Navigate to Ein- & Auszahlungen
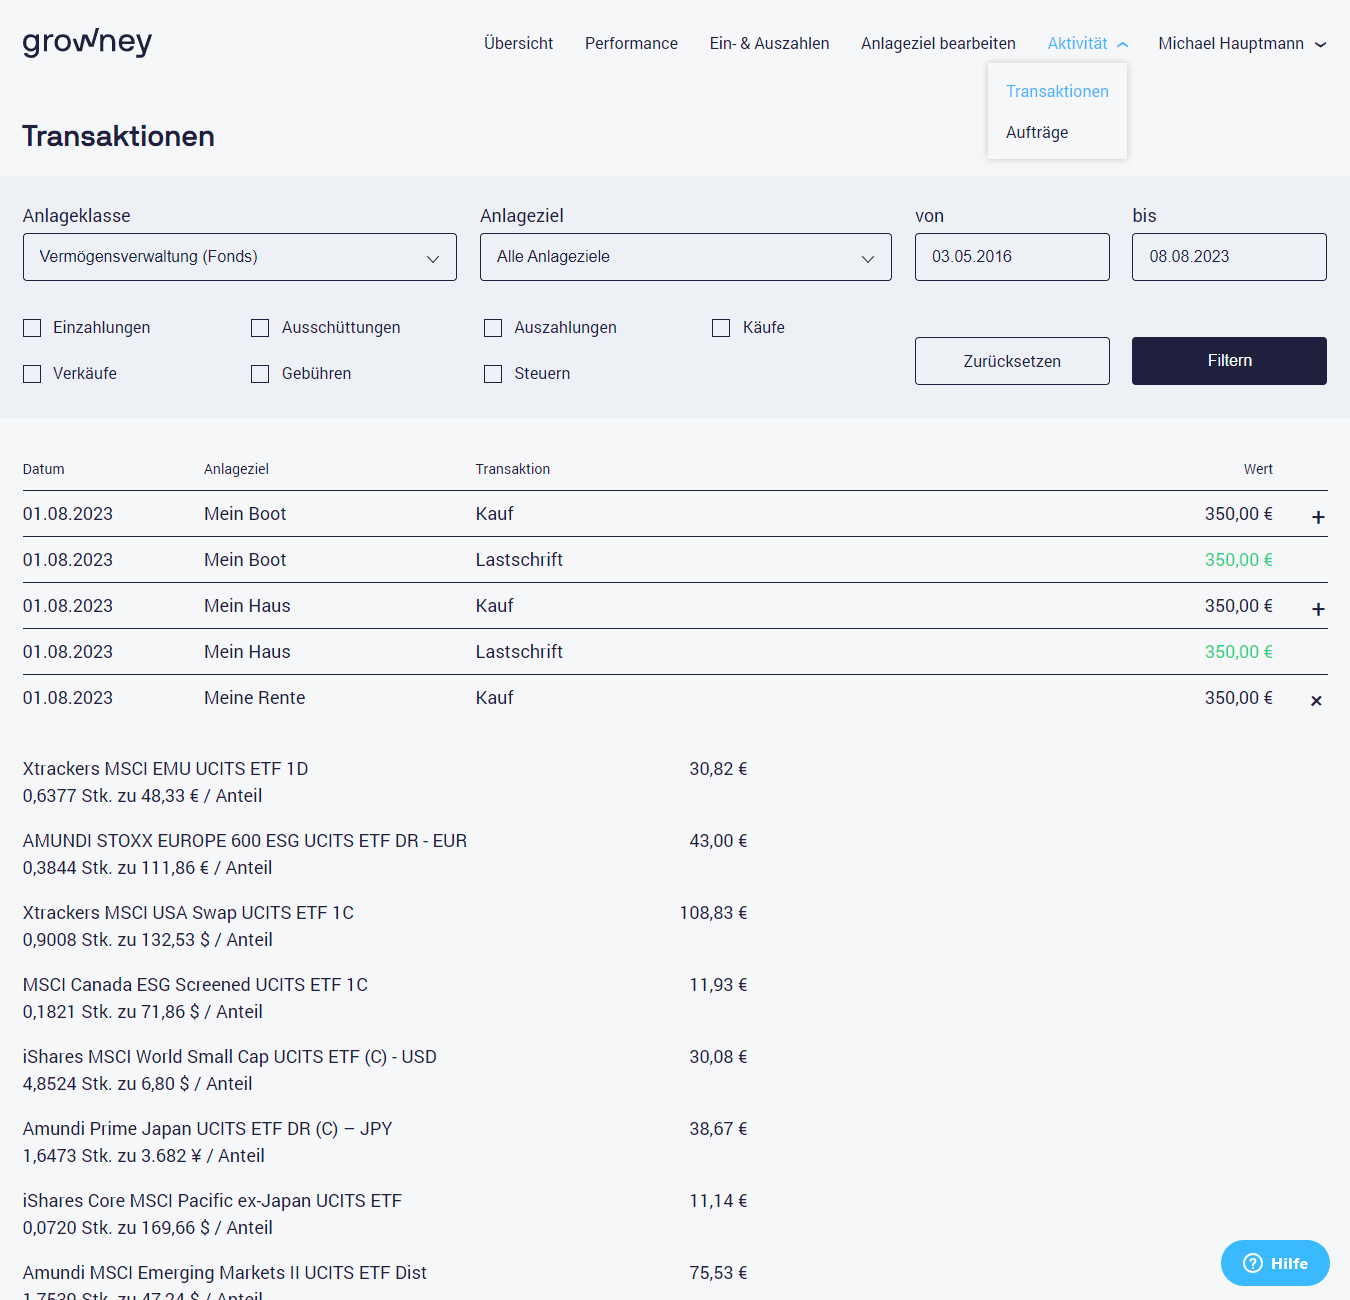This screenshot has height=1300, width=1350. coord(769,44)
